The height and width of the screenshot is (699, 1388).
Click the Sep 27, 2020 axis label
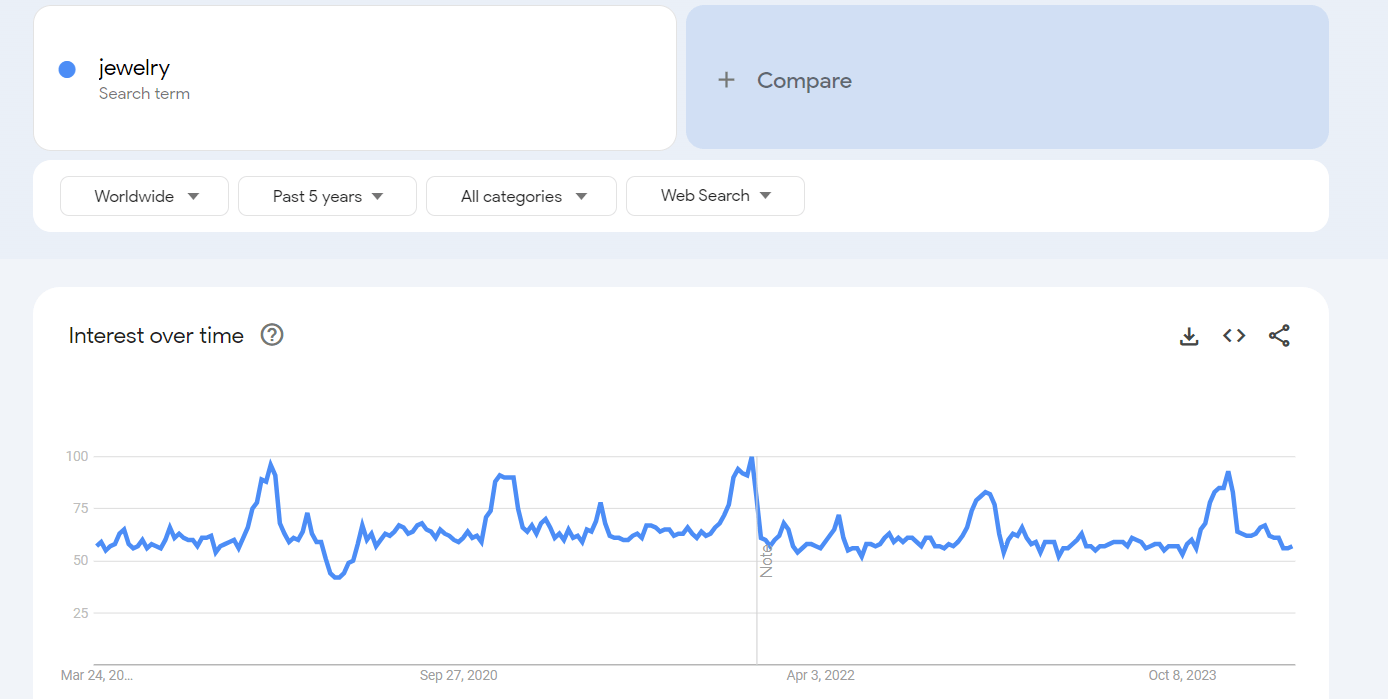coord(458,675)
